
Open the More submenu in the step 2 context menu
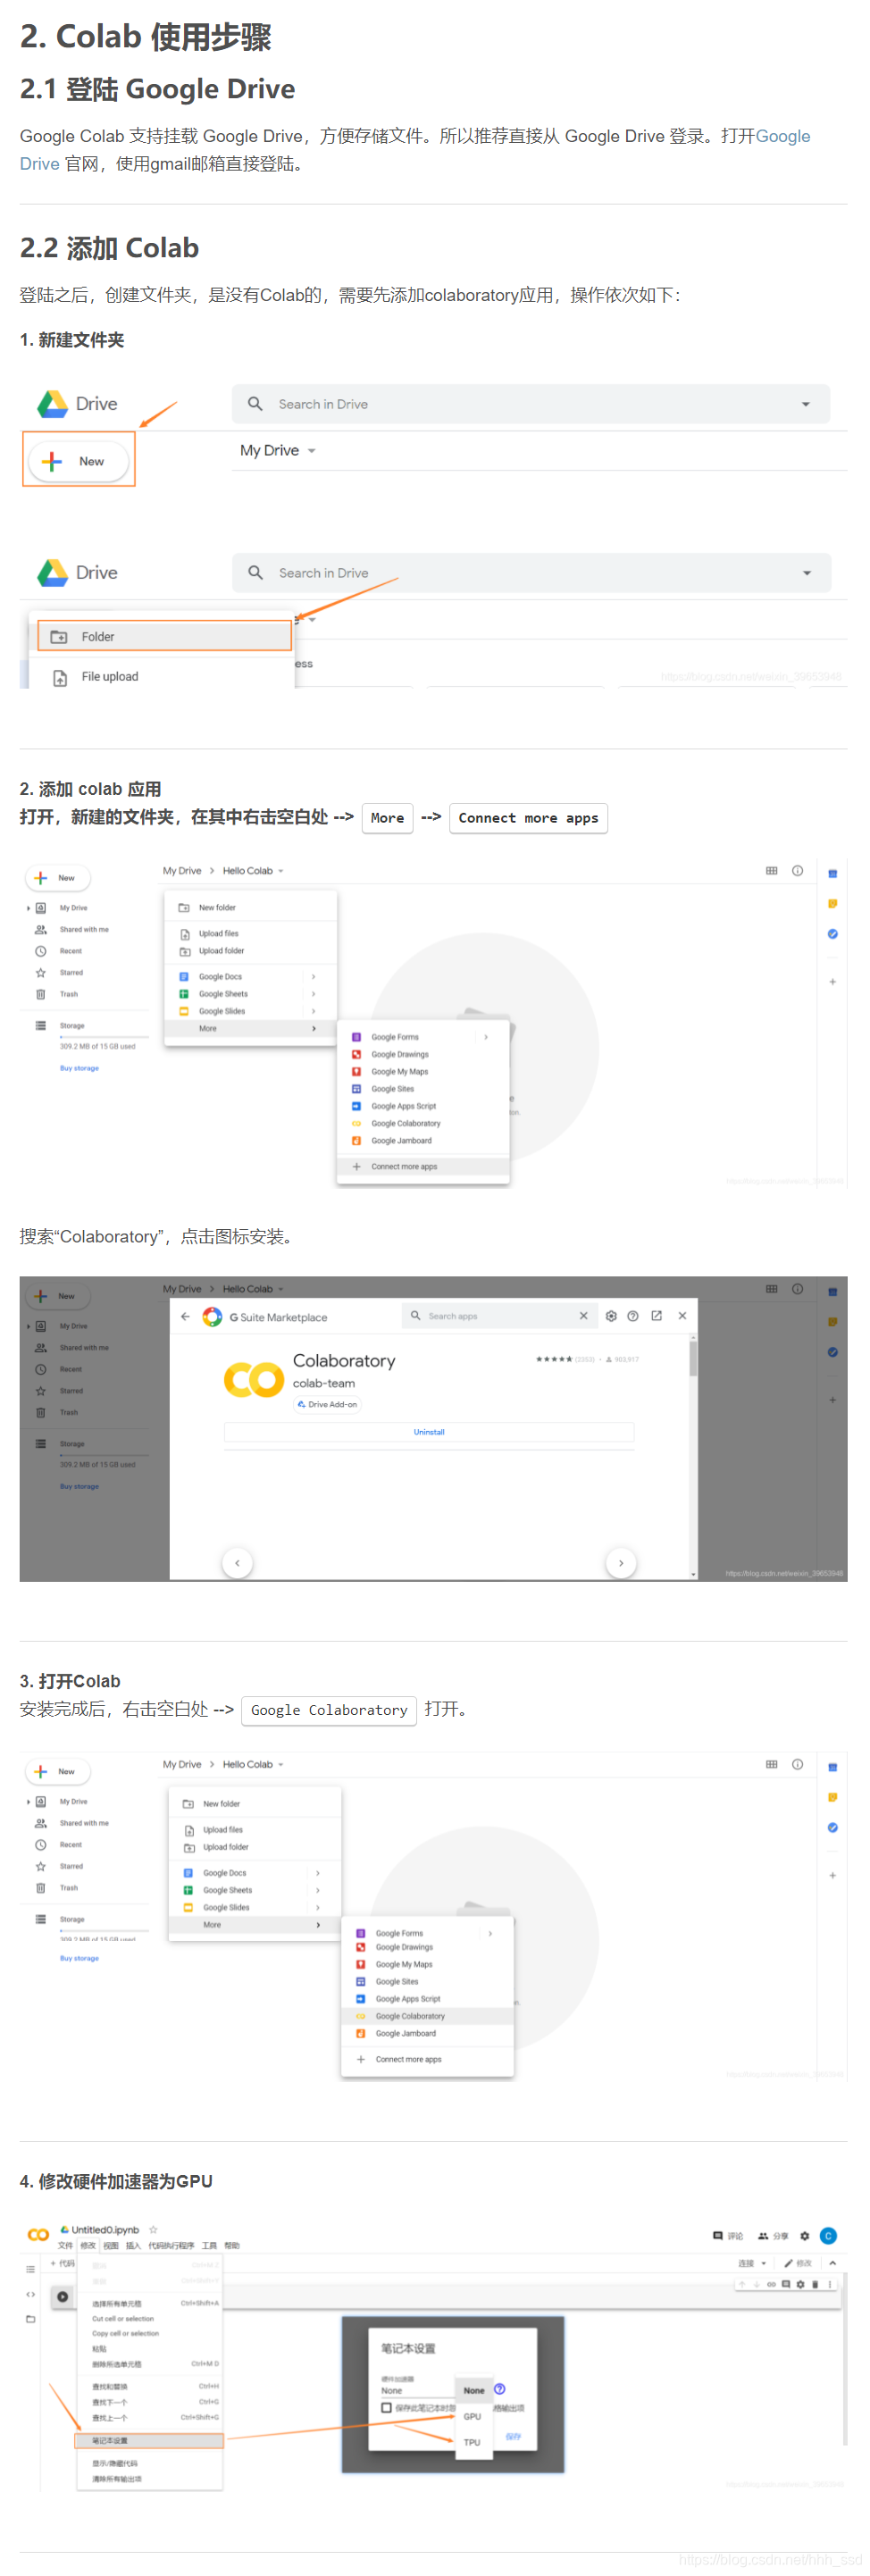250,1028
